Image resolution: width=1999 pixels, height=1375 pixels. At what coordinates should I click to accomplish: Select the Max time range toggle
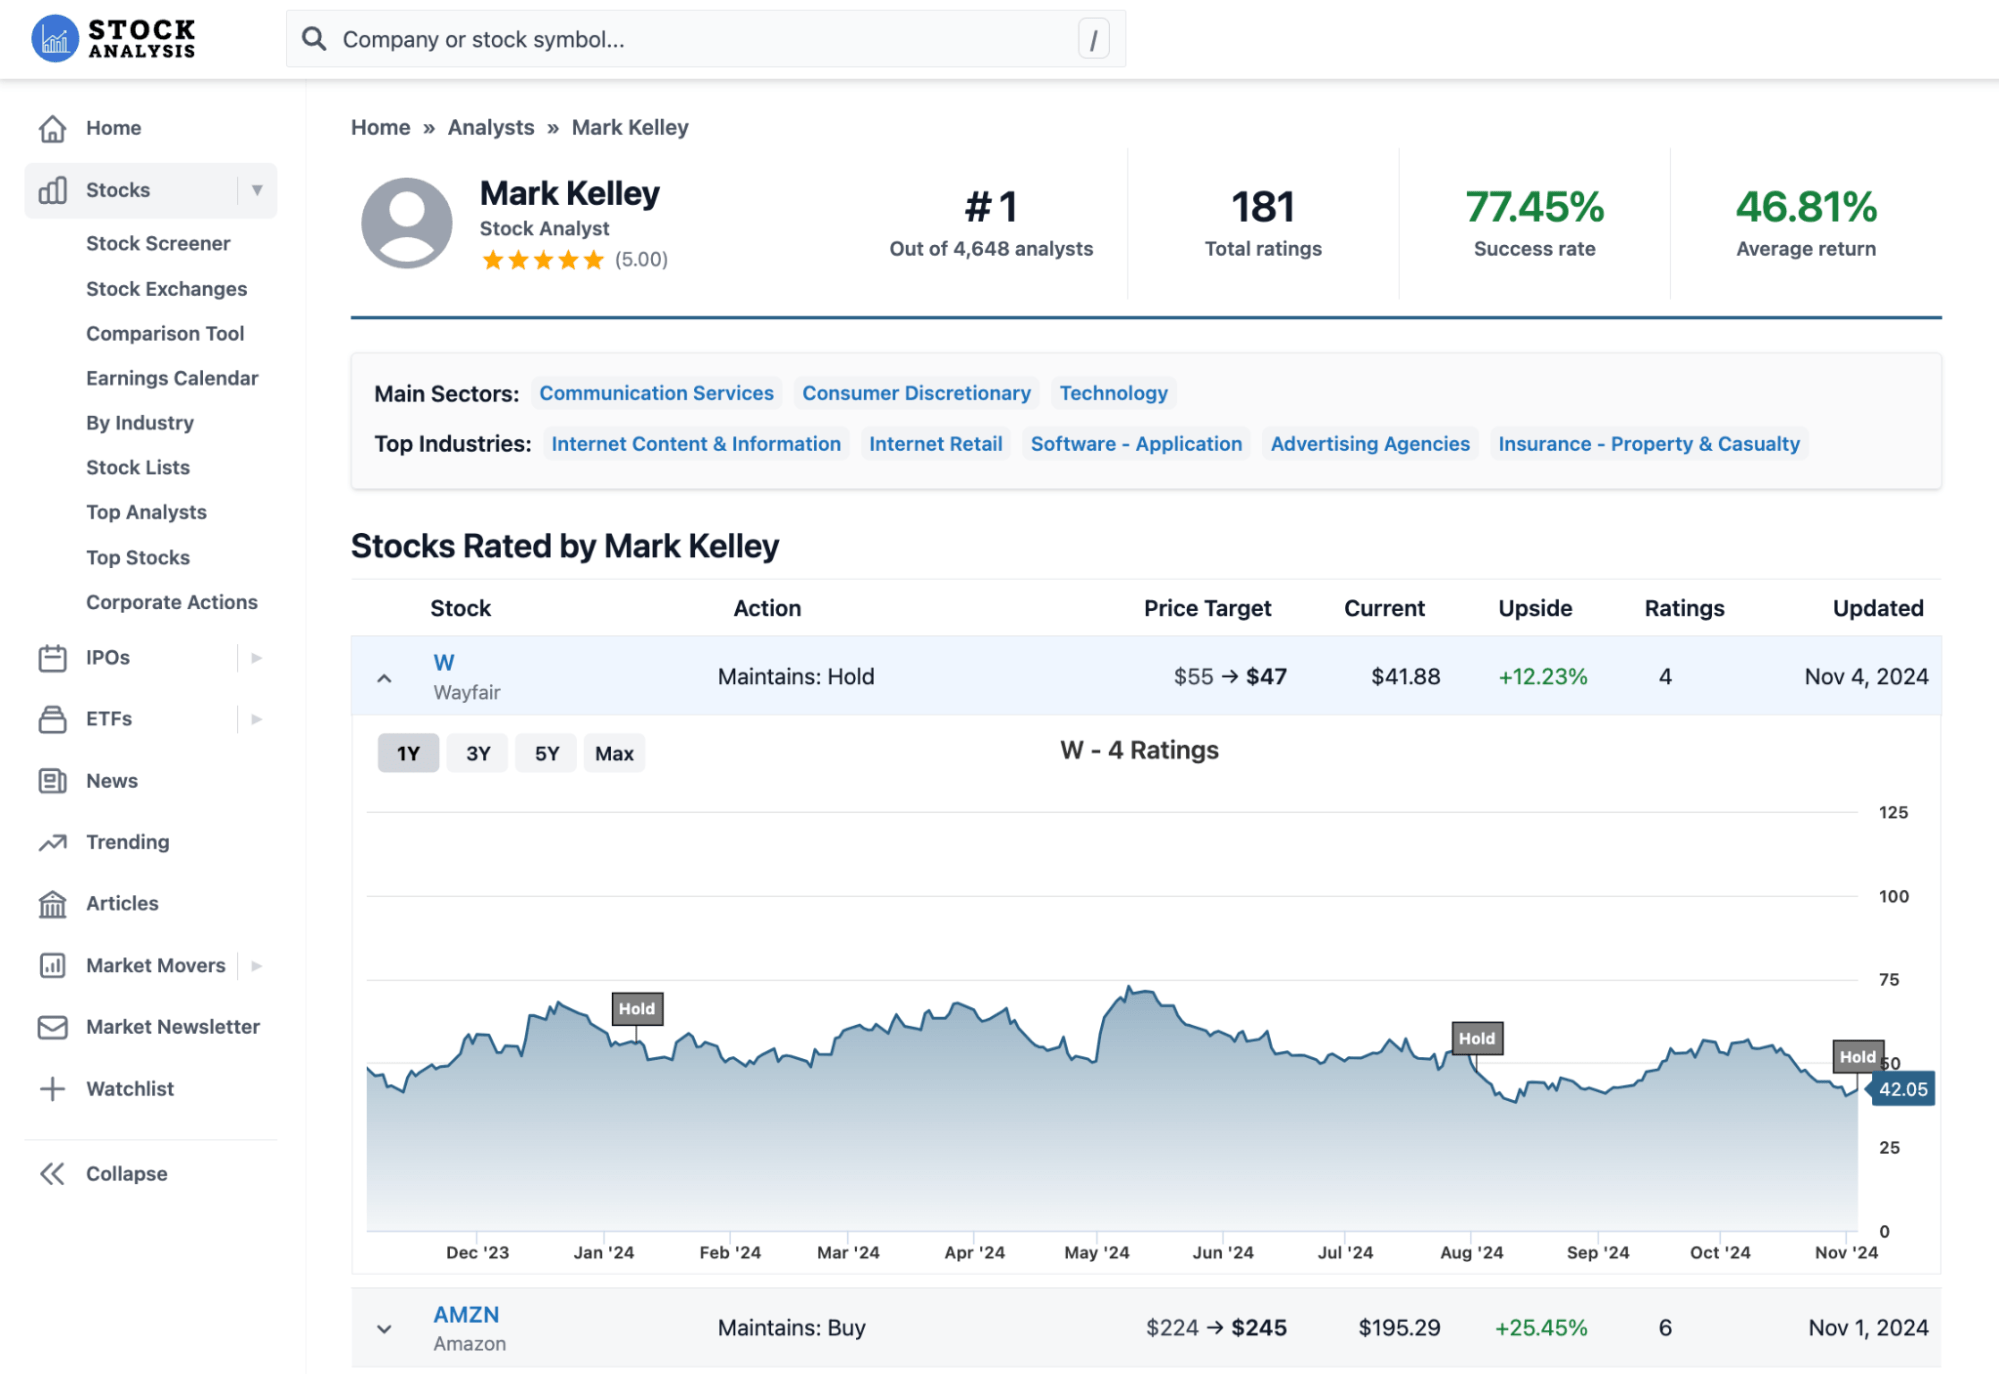pos(614,752)
